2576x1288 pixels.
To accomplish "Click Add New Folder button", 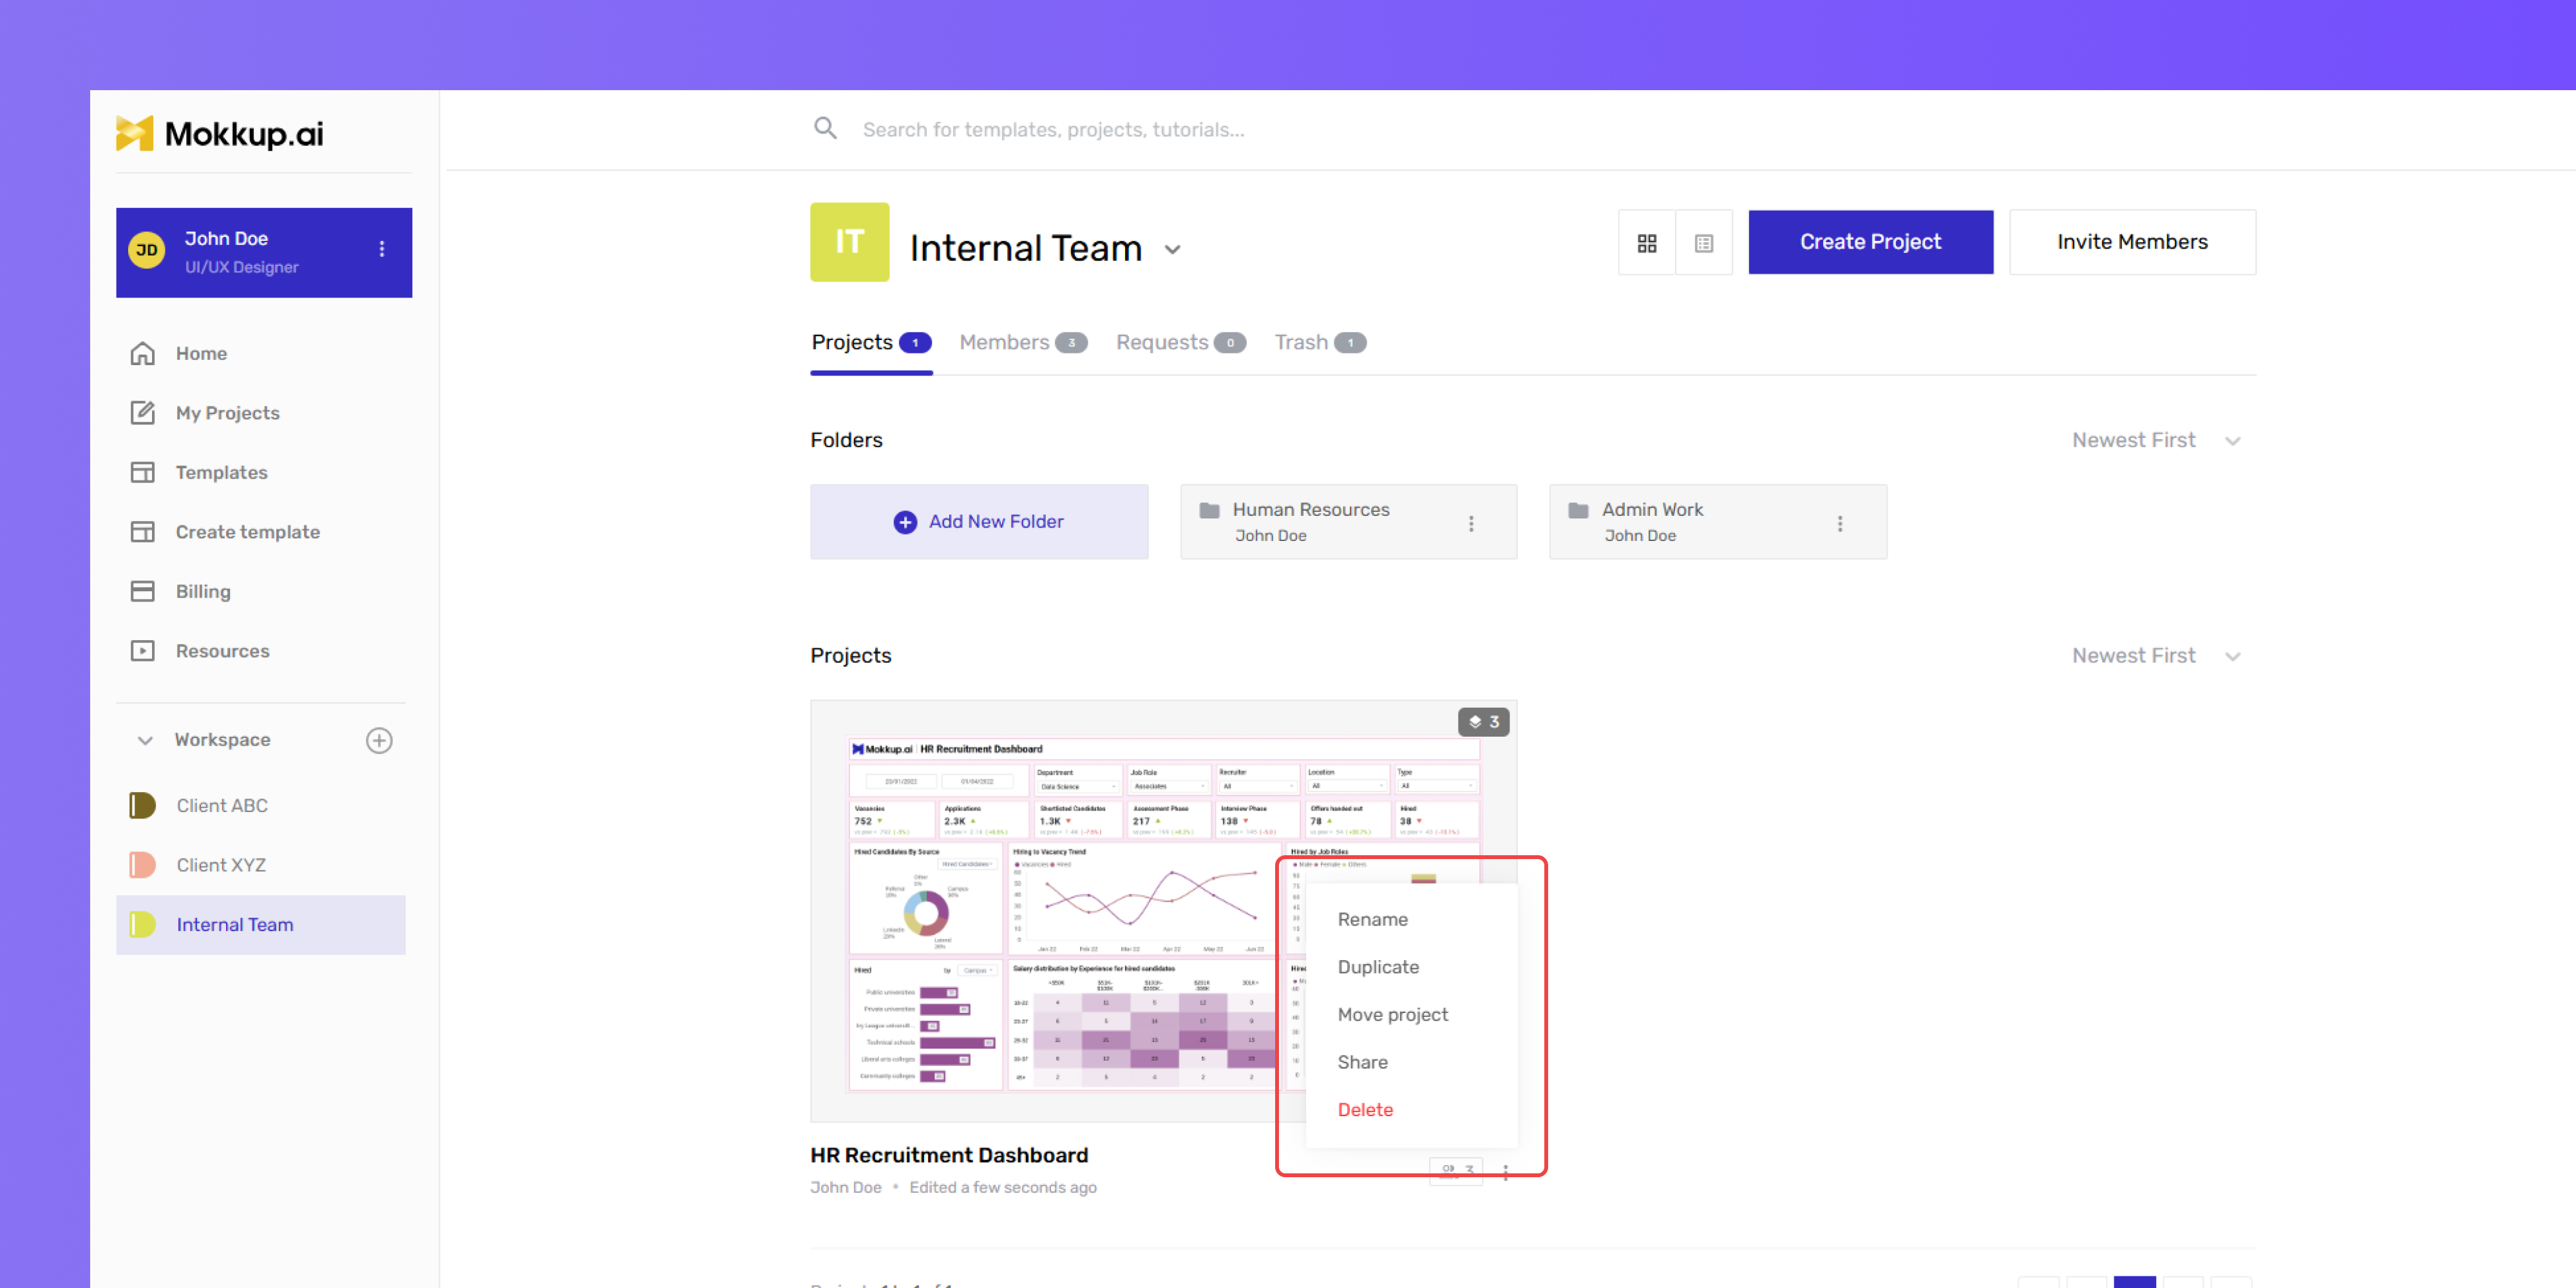I will [x=979, y=522].
